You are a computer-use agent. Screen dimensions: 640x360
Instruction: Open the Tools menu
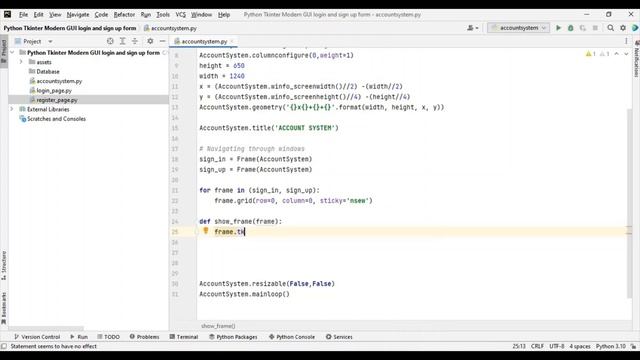(x=163, y=14)
